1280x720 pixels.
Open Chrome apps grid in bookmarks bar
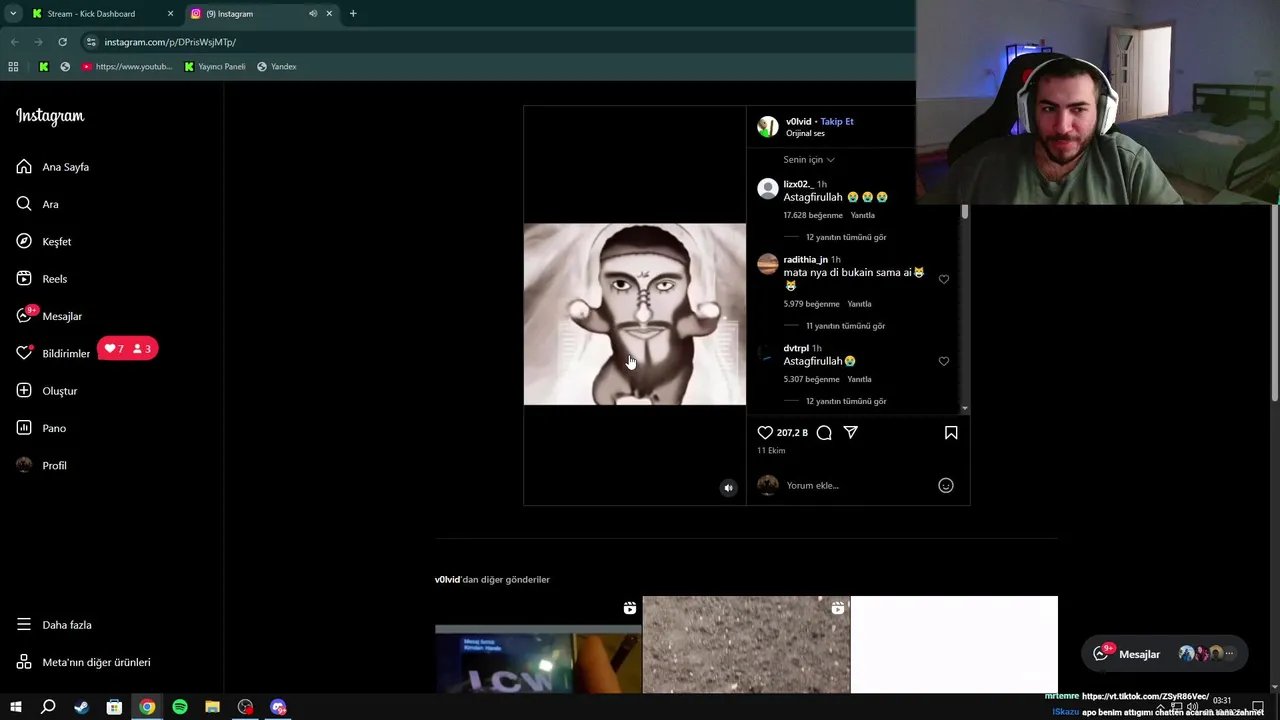pos(13,67)
